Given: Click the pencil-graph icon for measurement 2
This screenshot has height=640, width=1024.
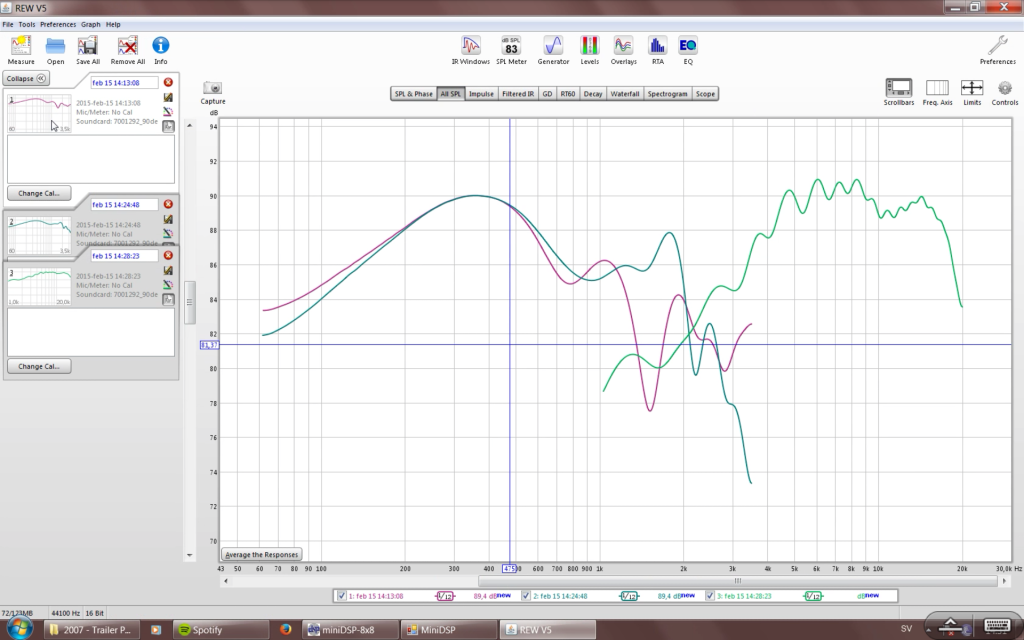Looking at the screenshot, I should coord(168,219).
